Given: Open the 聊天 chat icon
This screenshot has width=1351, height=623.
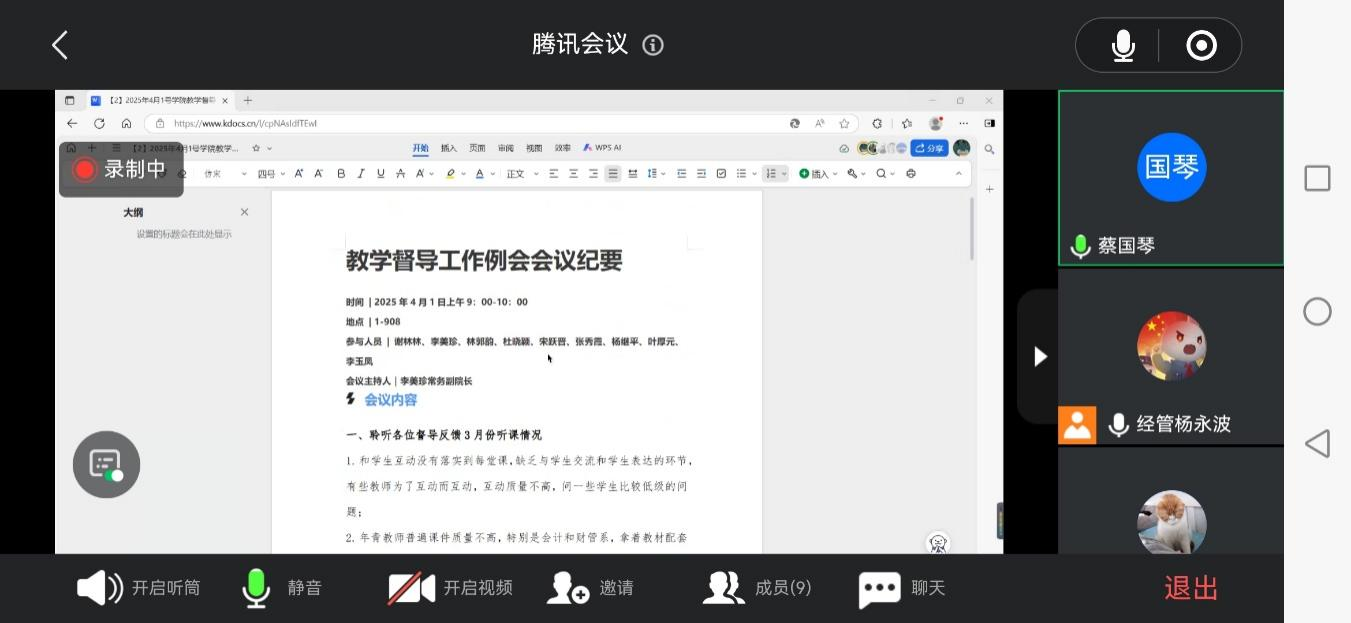Looking at the screenshot, I should (879, 588).
